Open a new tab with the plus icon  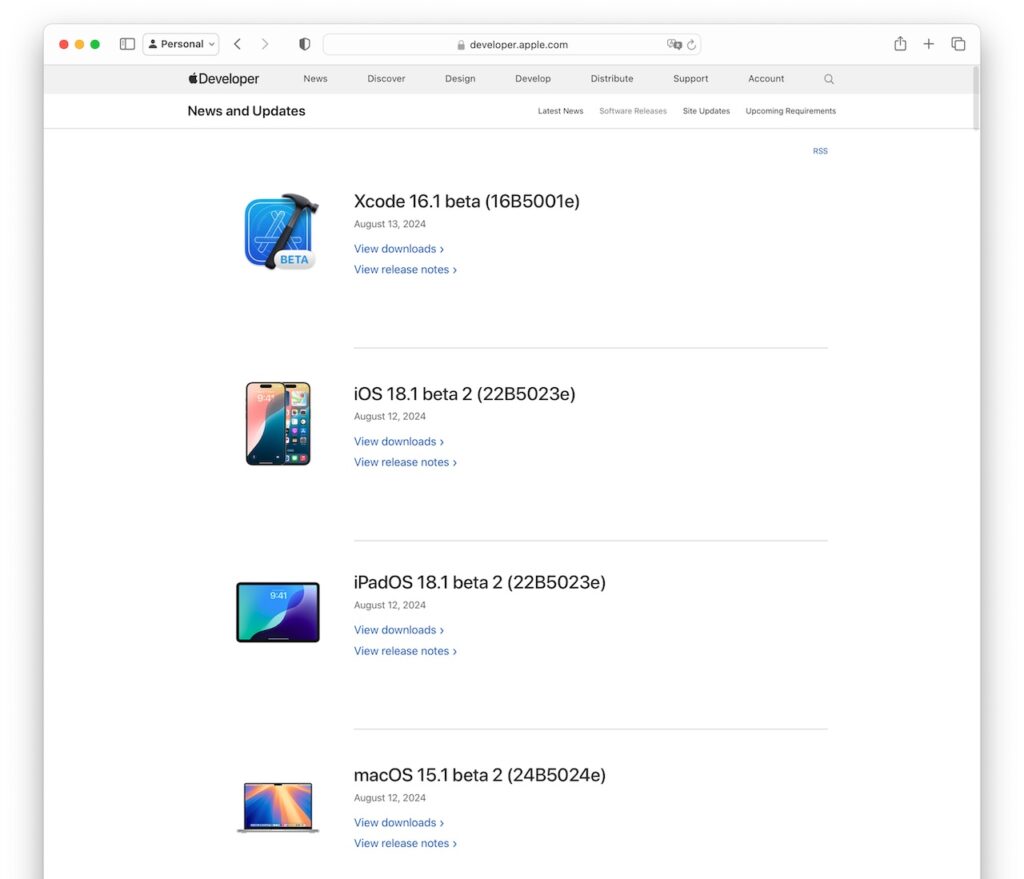pyautogui.click(x=928, y=44)
